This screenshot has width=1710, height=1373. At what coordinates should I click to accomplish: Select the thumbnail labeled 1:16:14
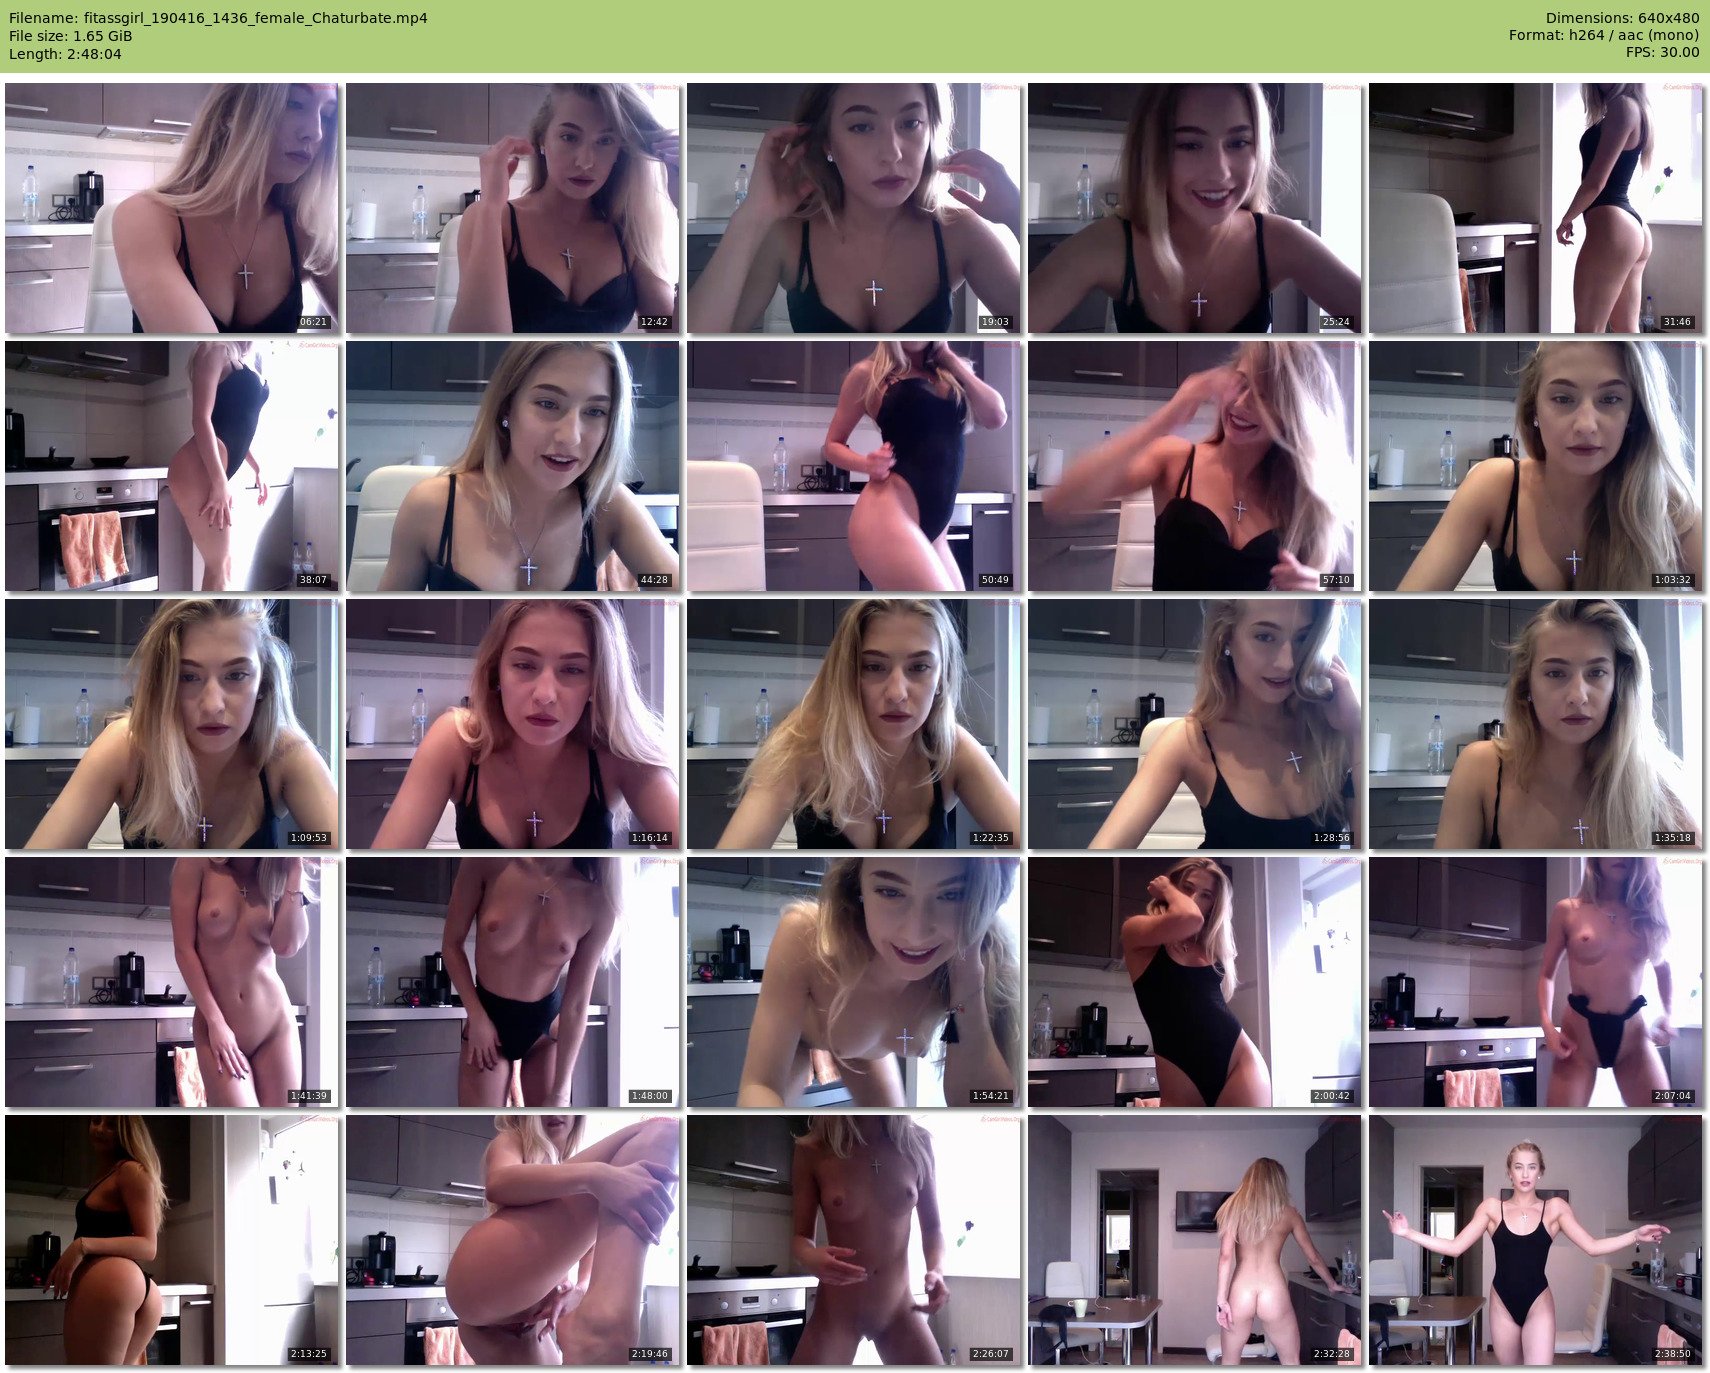tap(513, 724)
